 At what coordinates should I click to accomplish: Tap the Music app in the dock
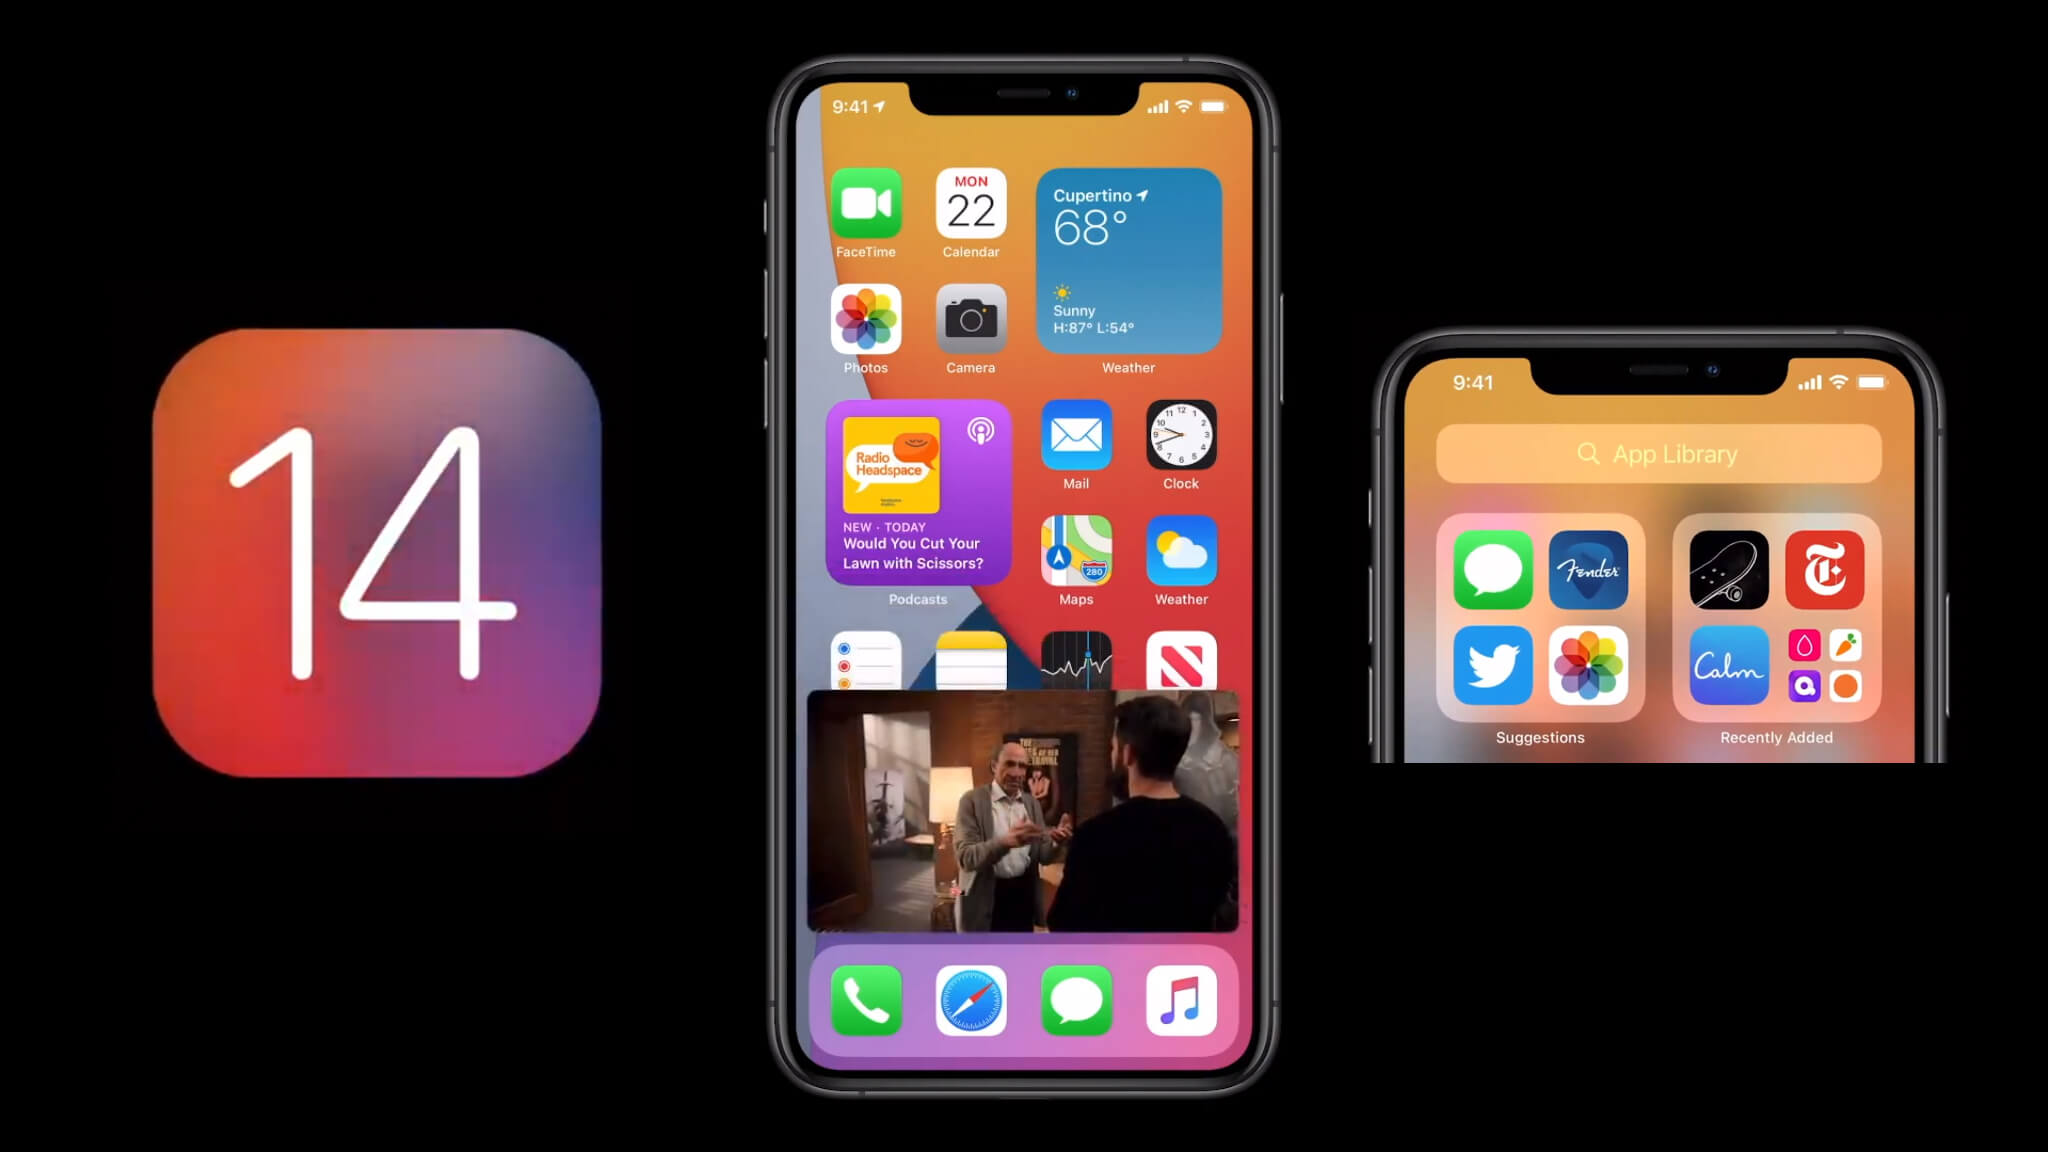1182,1000
